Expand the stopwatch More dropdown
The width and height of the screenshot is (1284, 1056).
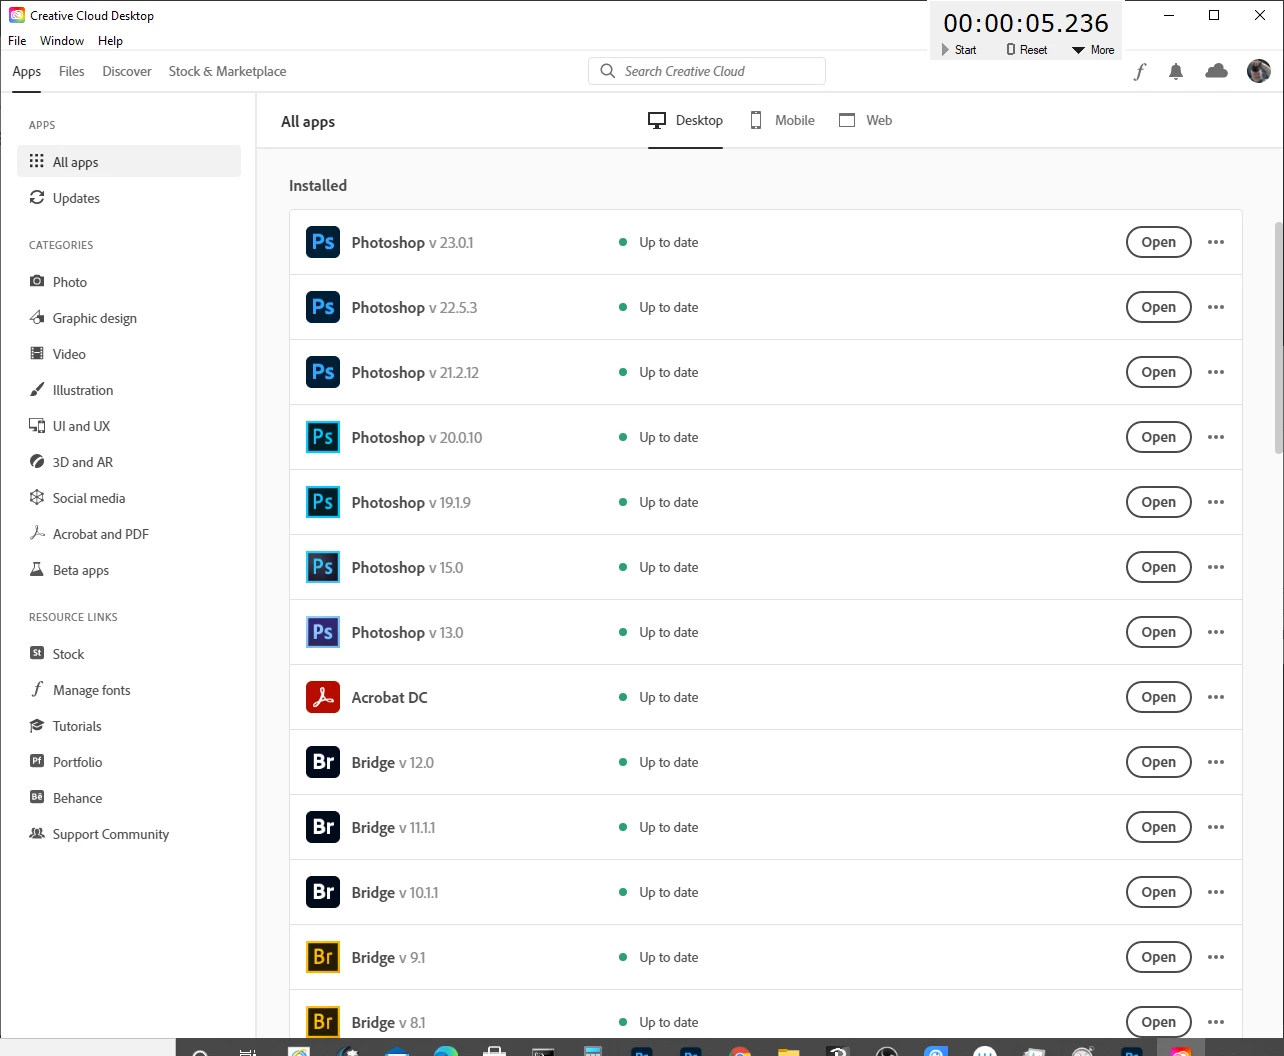(x=1093, y=50)
